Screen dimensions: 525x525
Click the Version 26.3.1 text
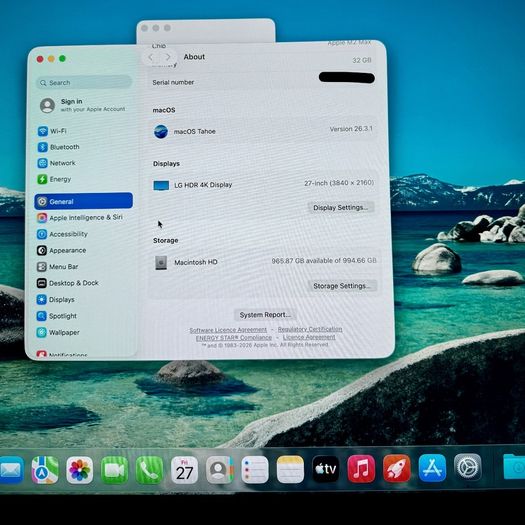click(x=351, y=129)
